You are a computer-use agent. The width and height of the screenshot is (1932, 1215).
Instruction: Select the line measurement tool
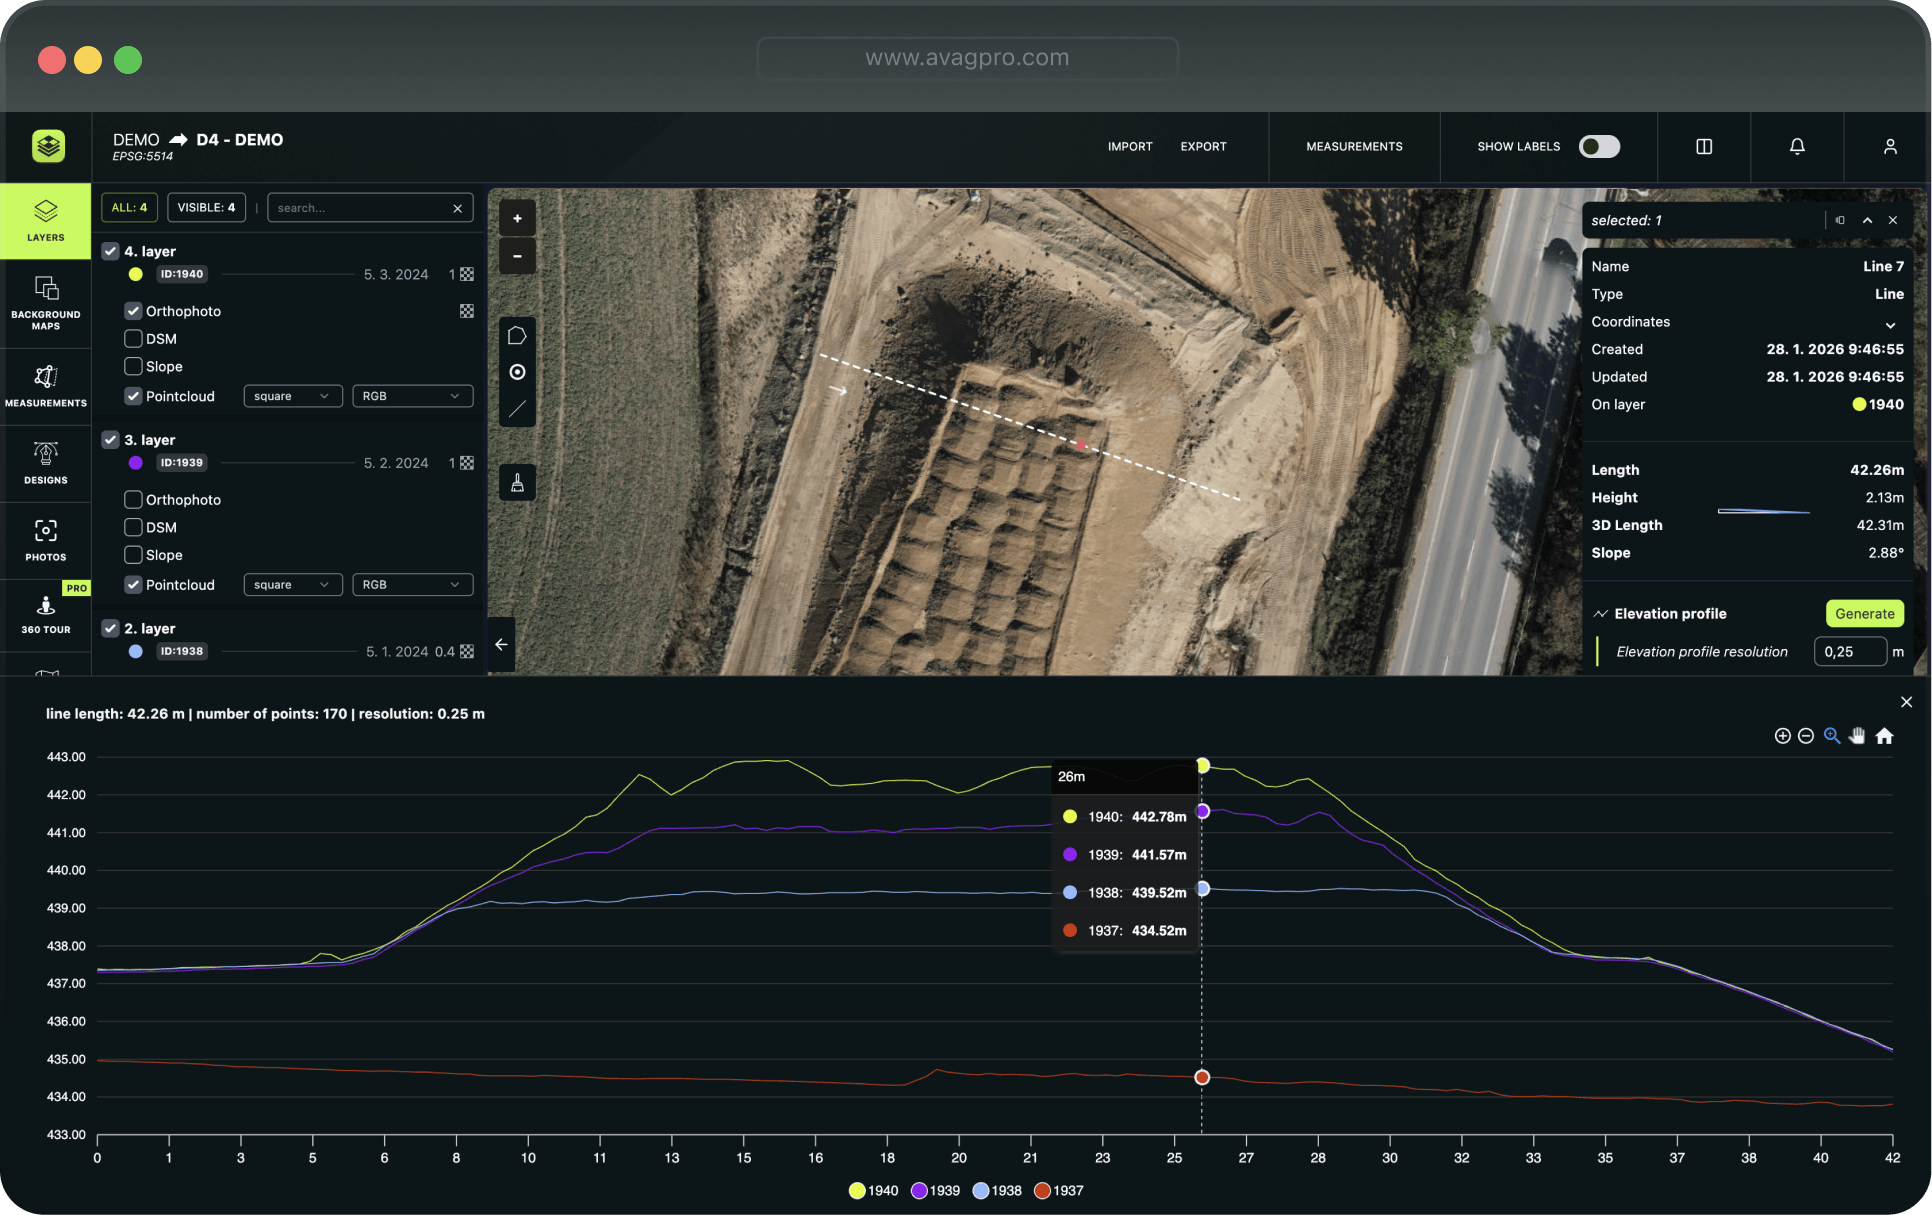coord(517,409)
